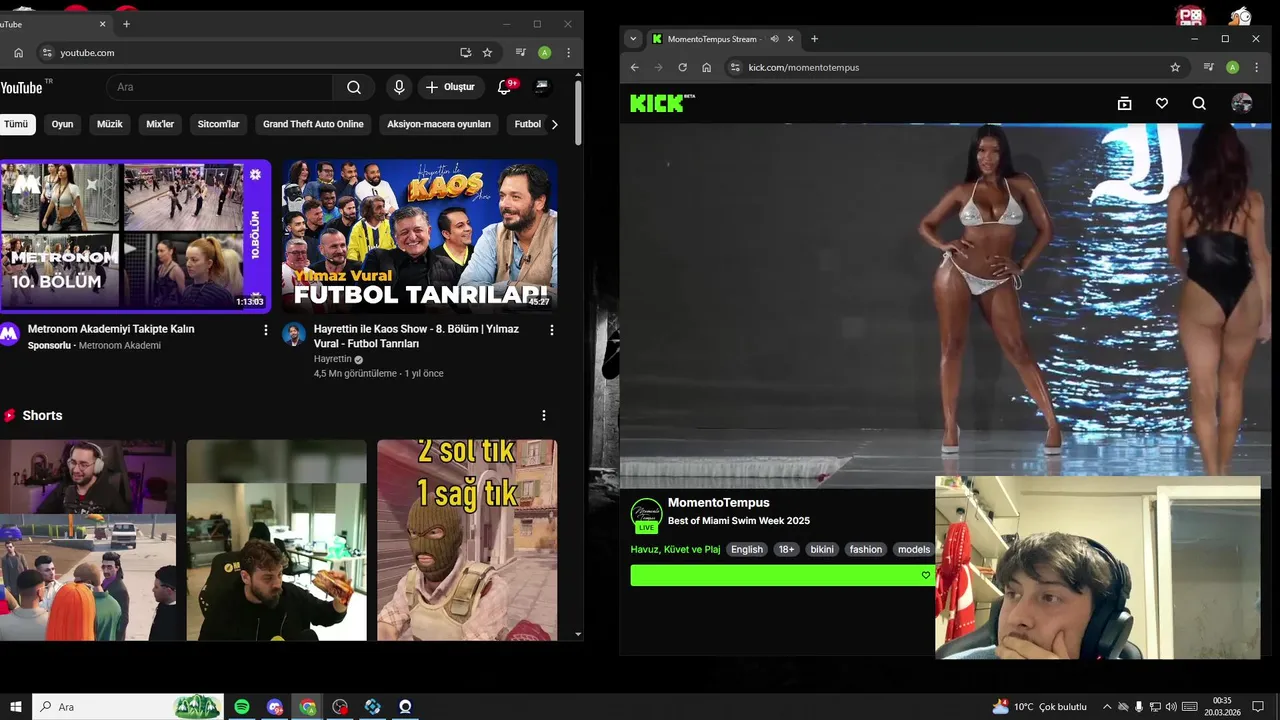Click the 'Oluştur' create button
Image resolution: width=1280 pixels, height=720 pixels.
click(x=451, y=87)
